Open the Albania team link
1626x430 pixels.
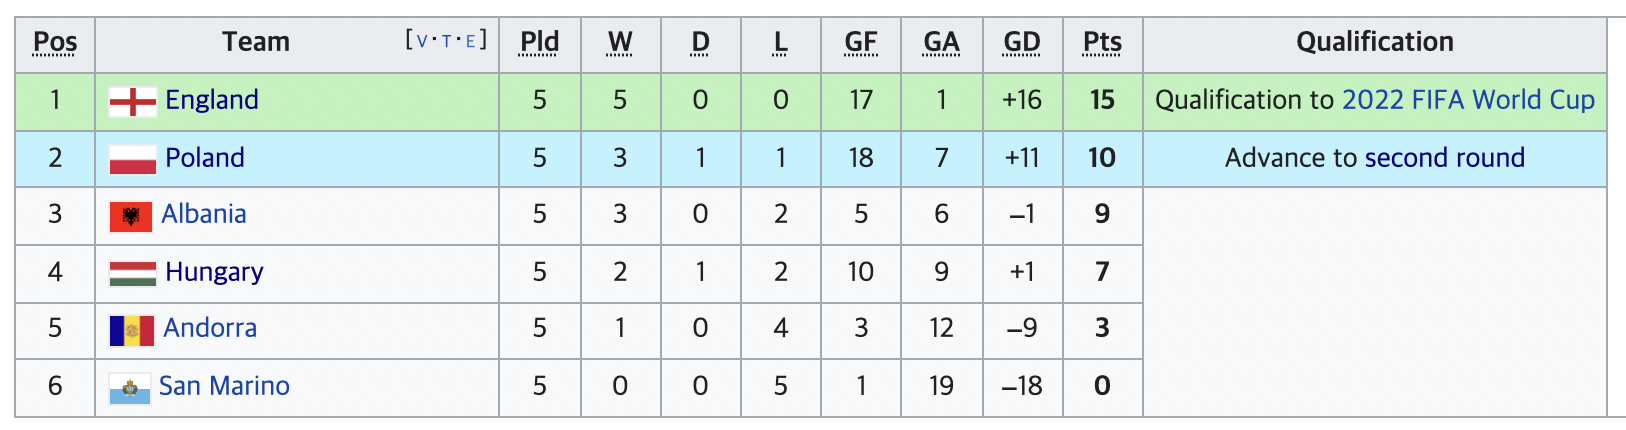coord(204,214)
